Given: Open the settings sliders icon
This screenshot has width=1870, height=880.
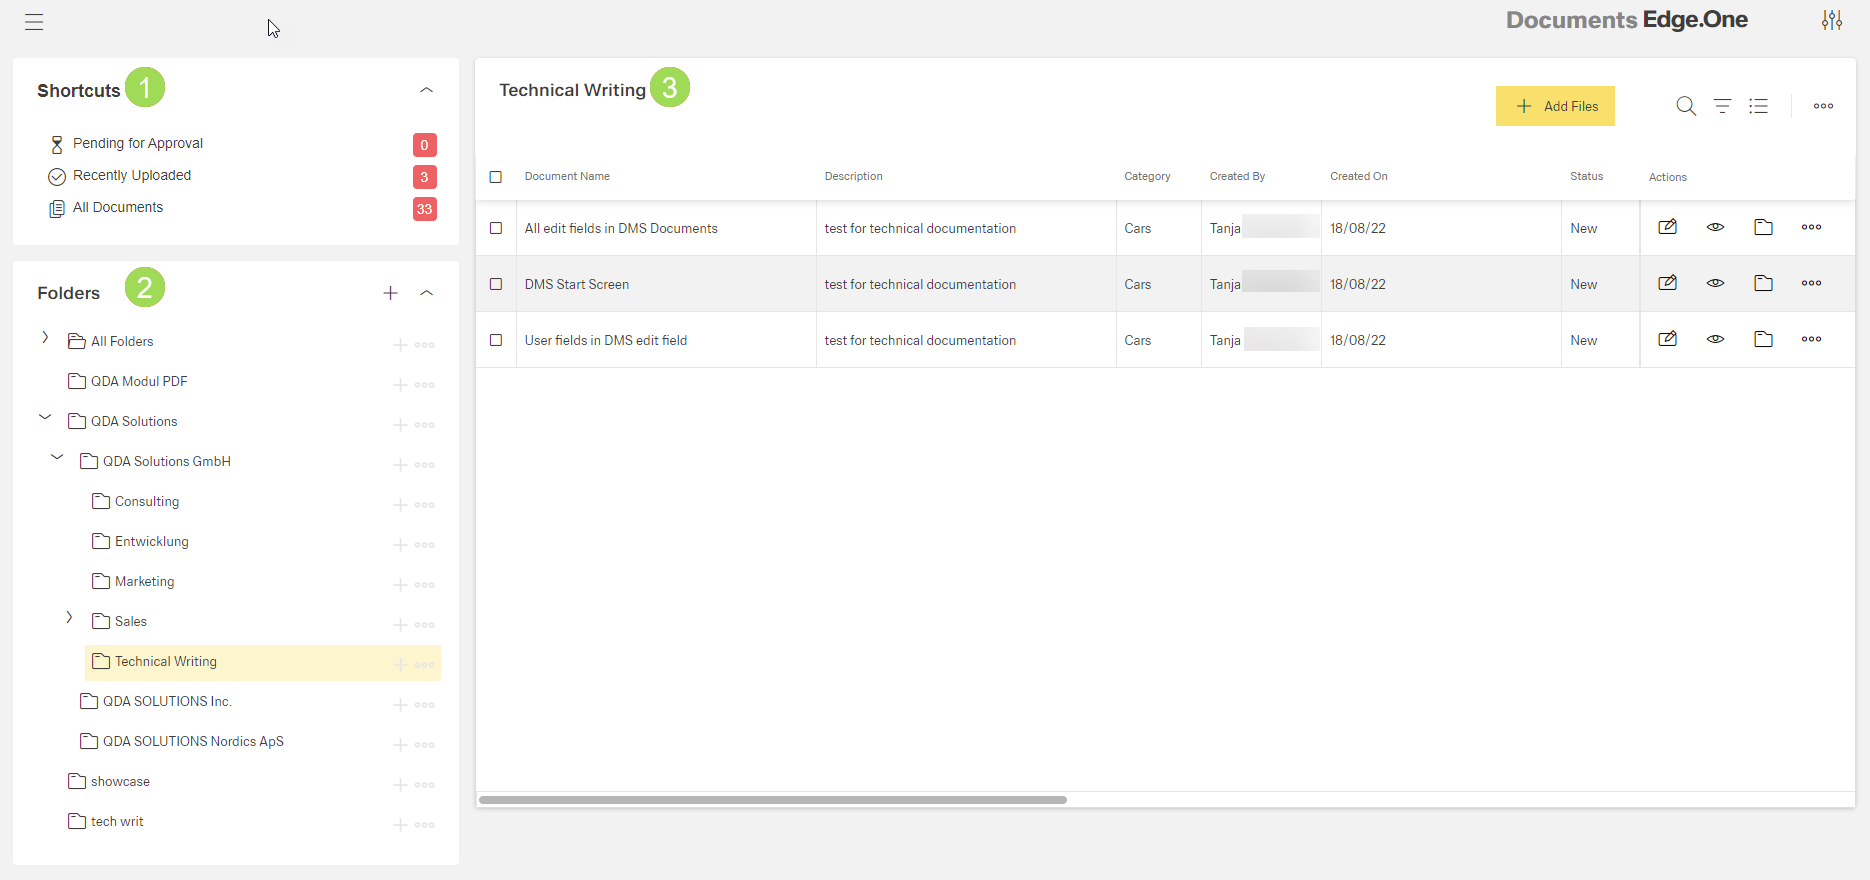Looking at the screenshot, I should tap(1831, 21).
